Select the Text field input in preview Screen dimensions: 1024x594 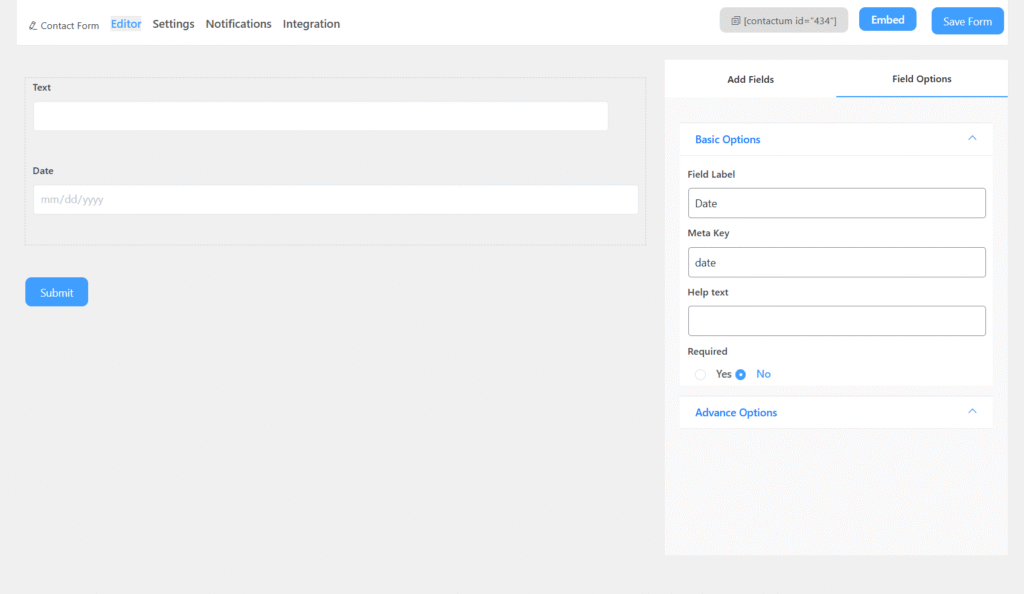click(320, 116)
